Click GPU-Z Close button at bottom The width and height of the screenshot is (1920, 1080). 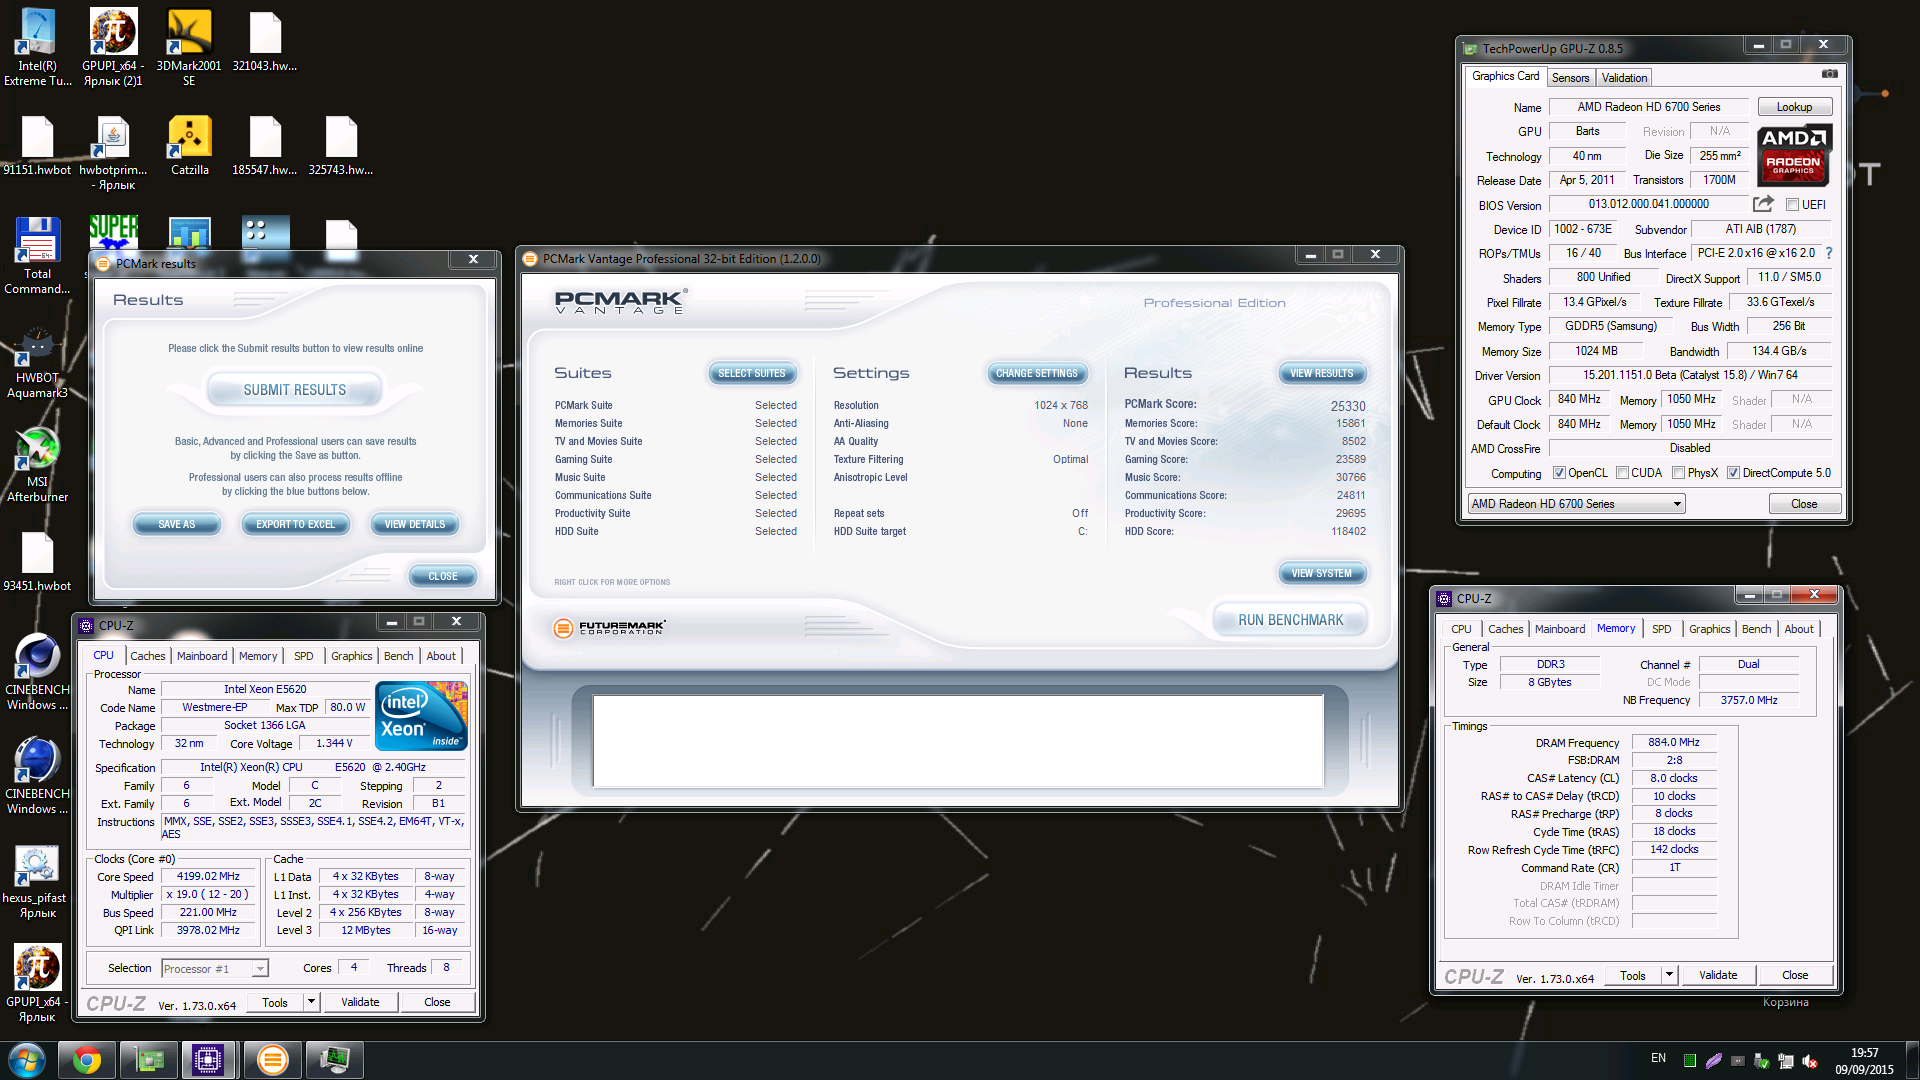(1804, 504)
